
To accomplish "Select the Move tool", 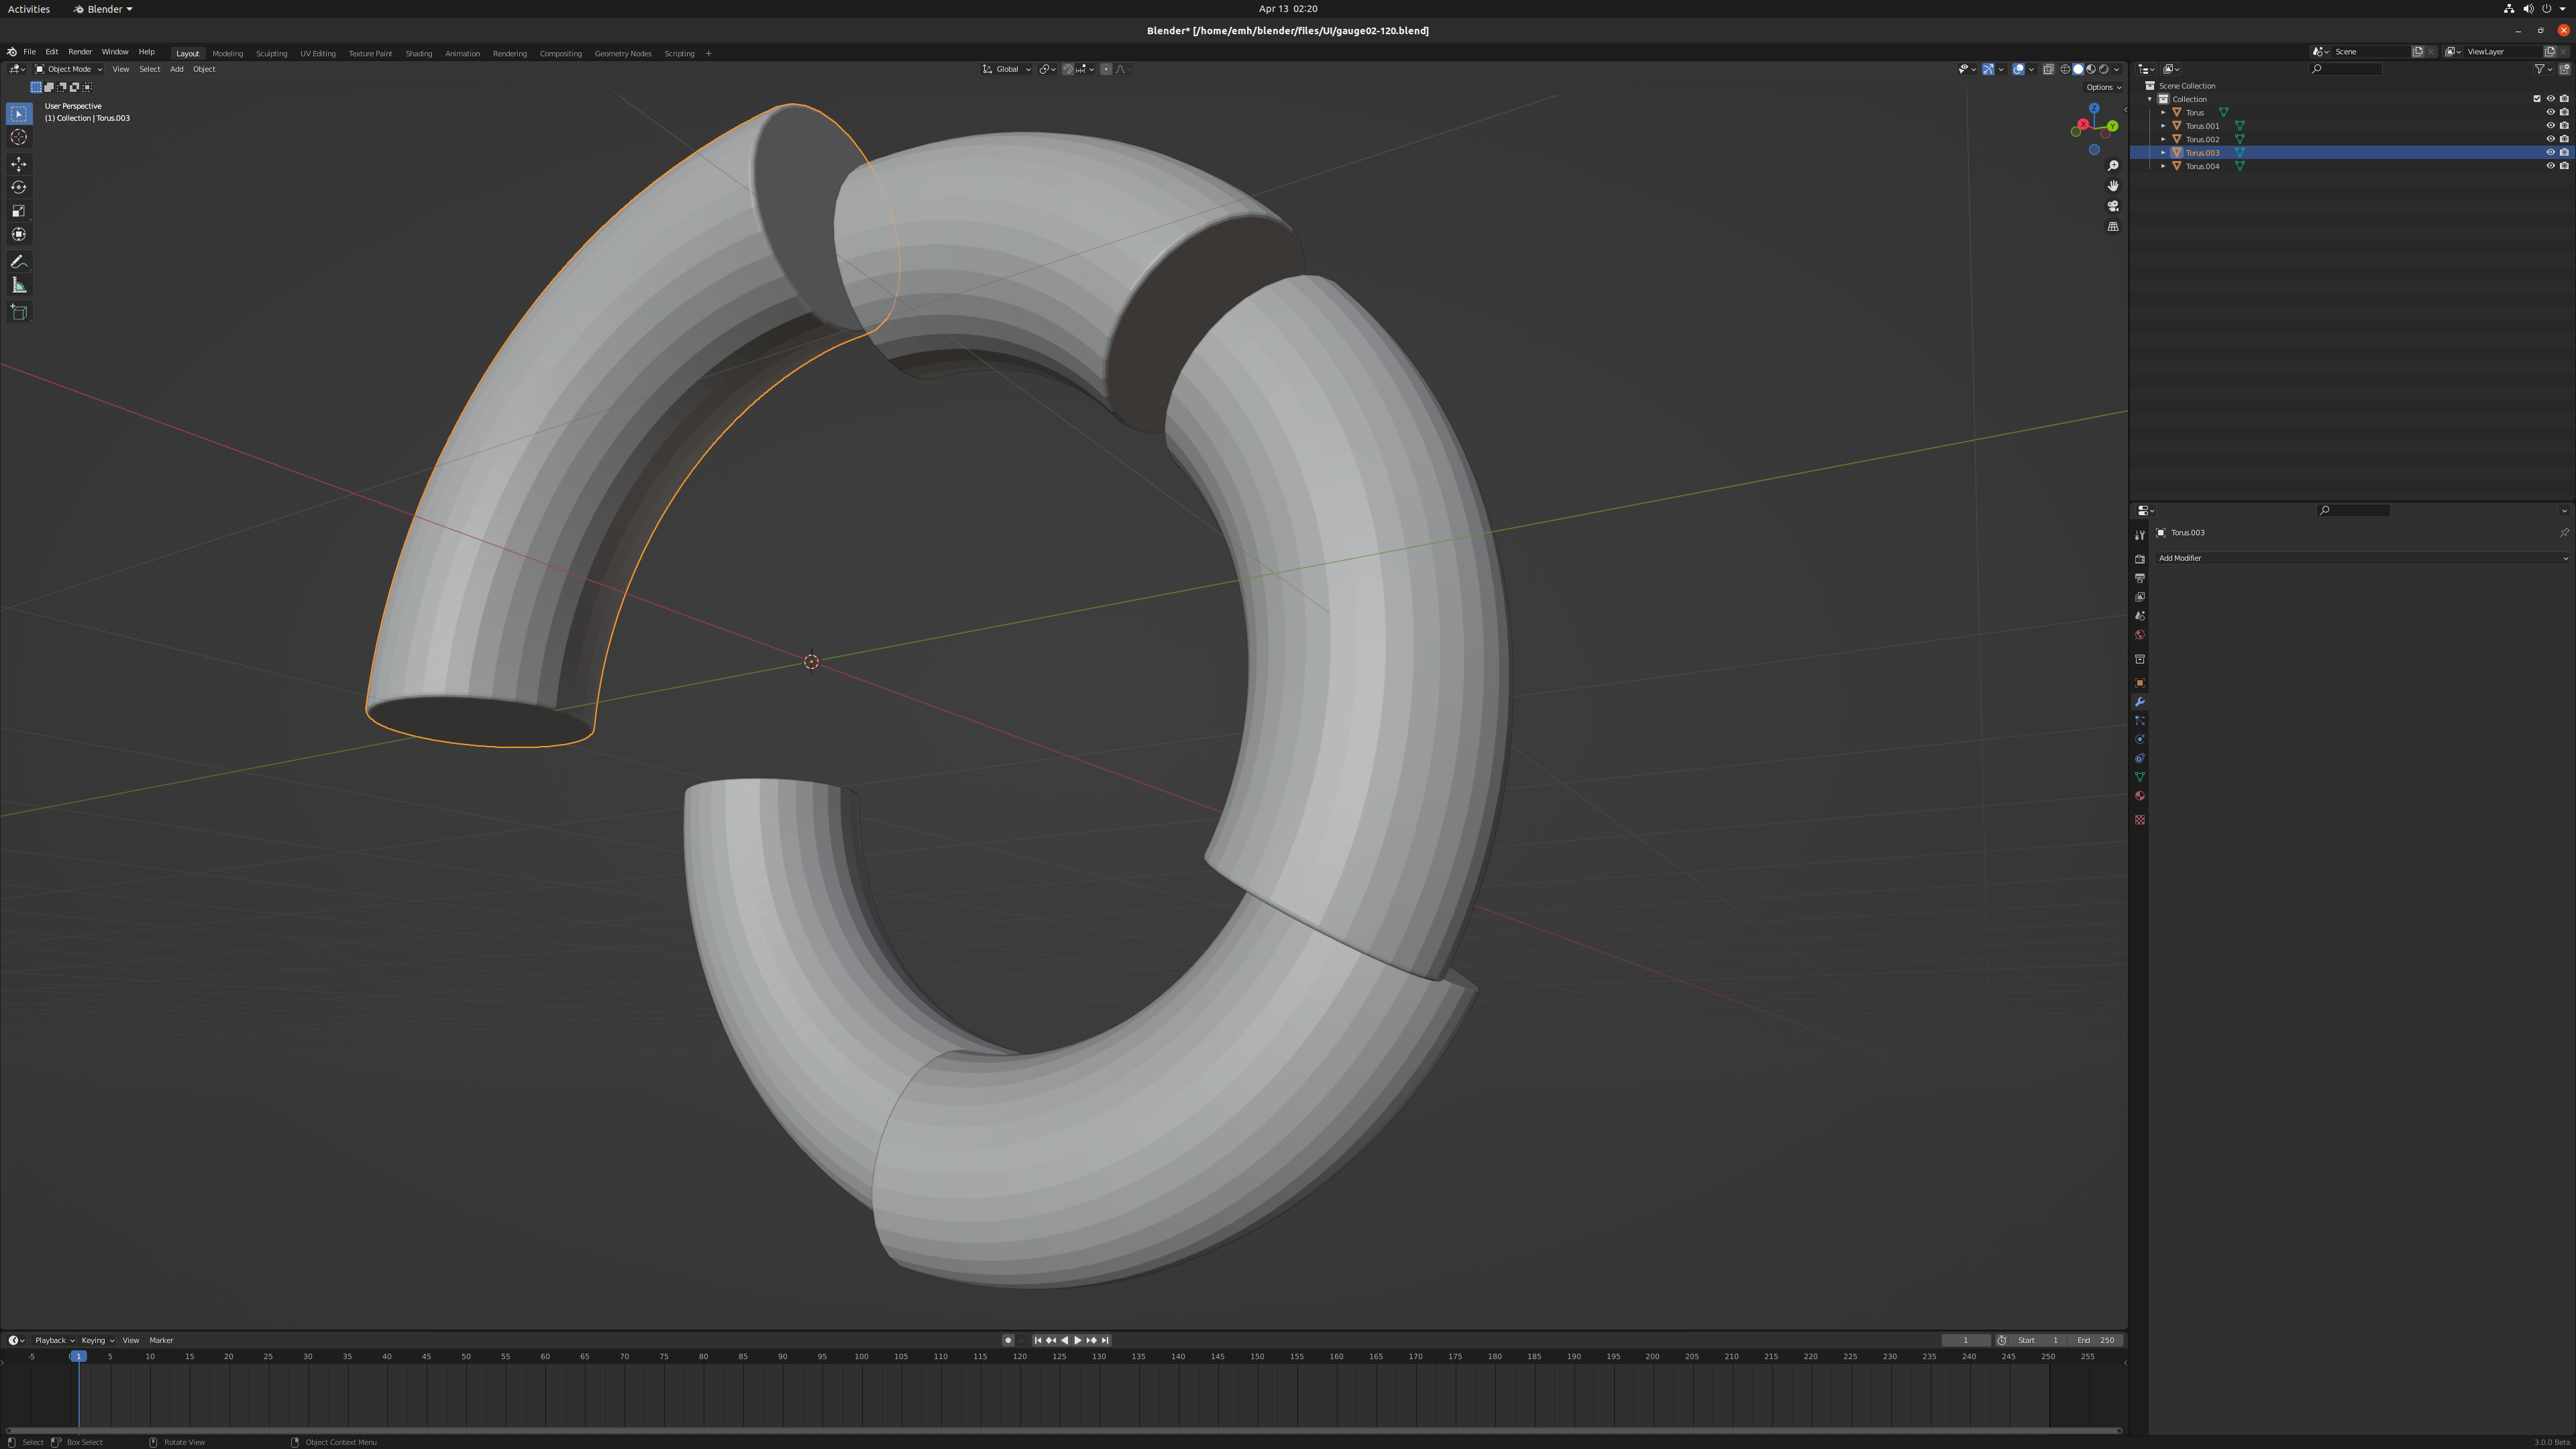I will click(x=19, y=164).
